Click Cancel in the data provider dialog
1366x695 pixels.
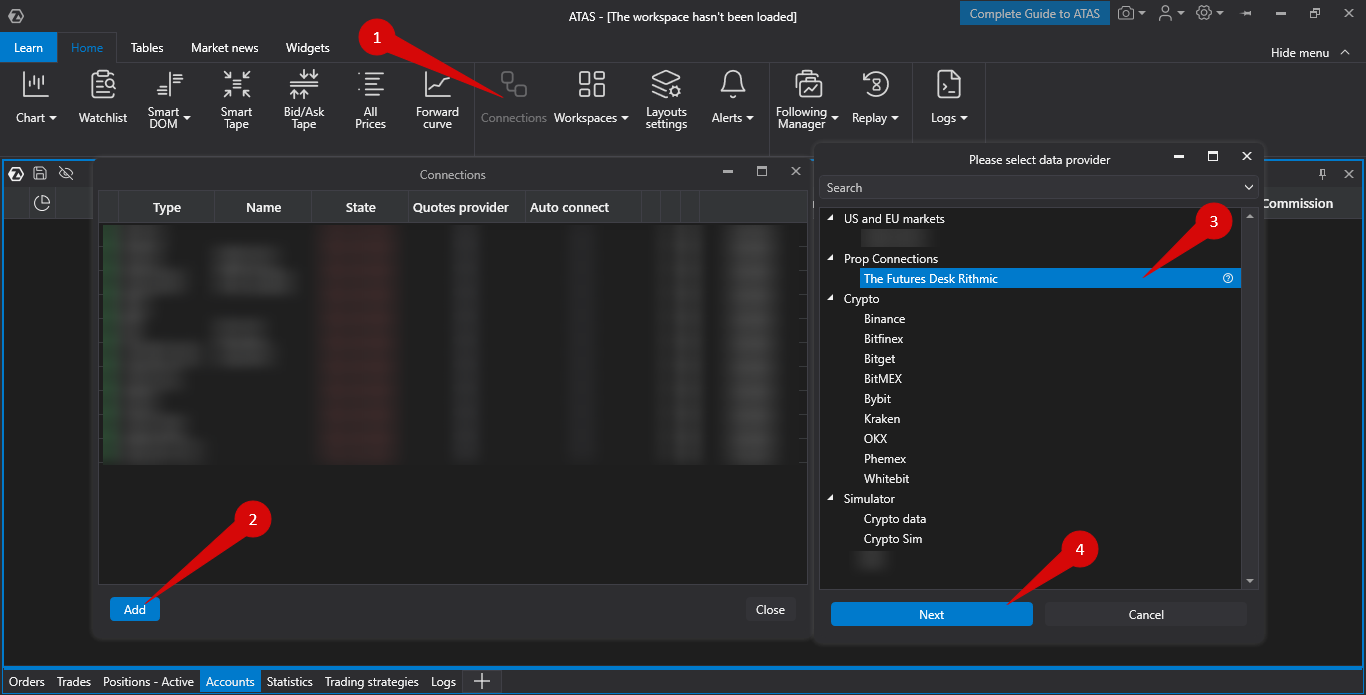click(1146, 614)
